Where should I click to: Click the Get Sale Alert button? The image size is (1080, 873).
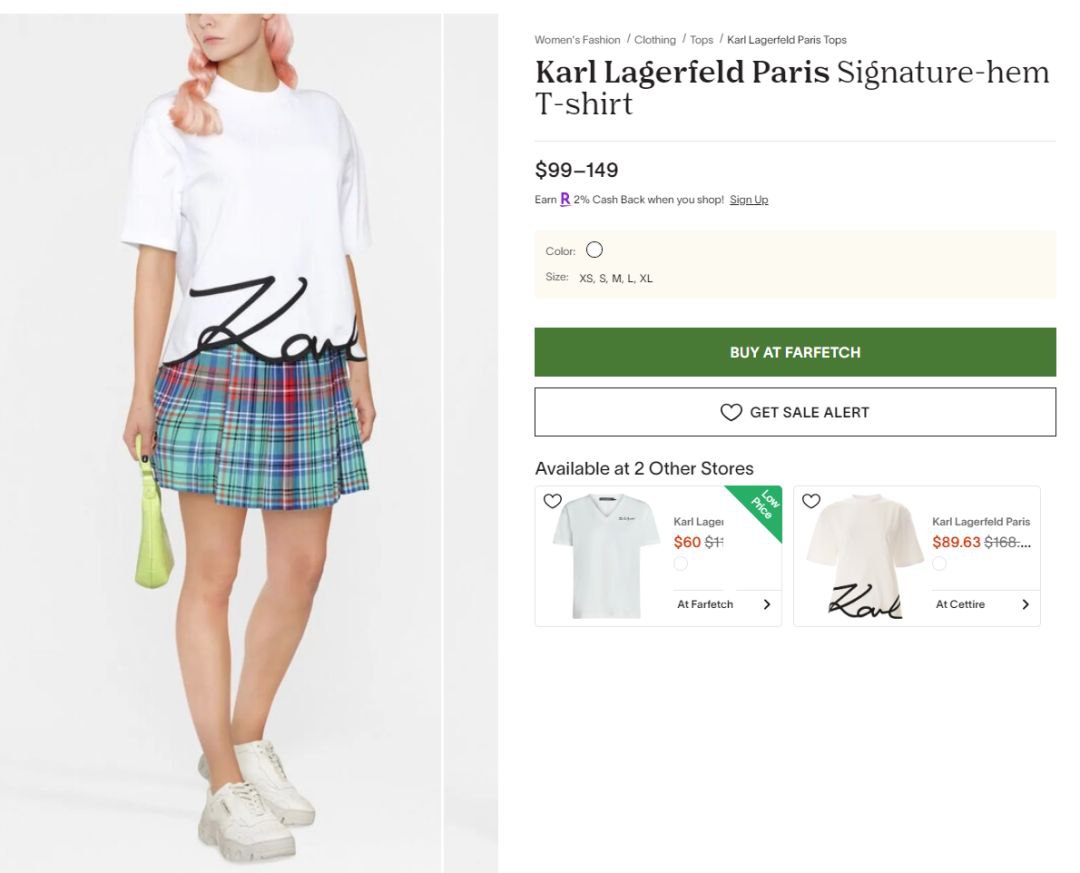point(795,412)
